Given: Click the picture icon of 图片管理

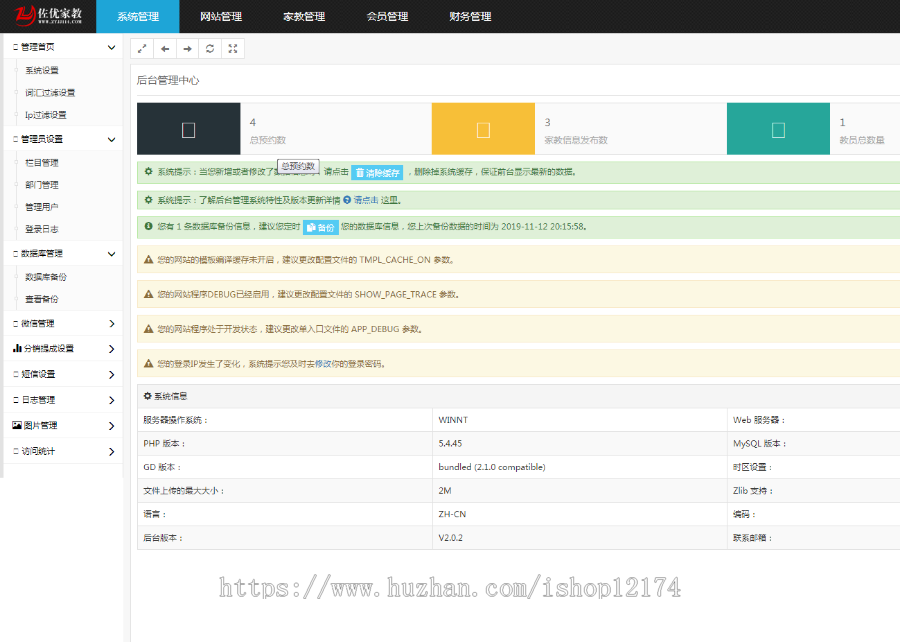Looking at the screenshot, I should click(x=17, y=425).
